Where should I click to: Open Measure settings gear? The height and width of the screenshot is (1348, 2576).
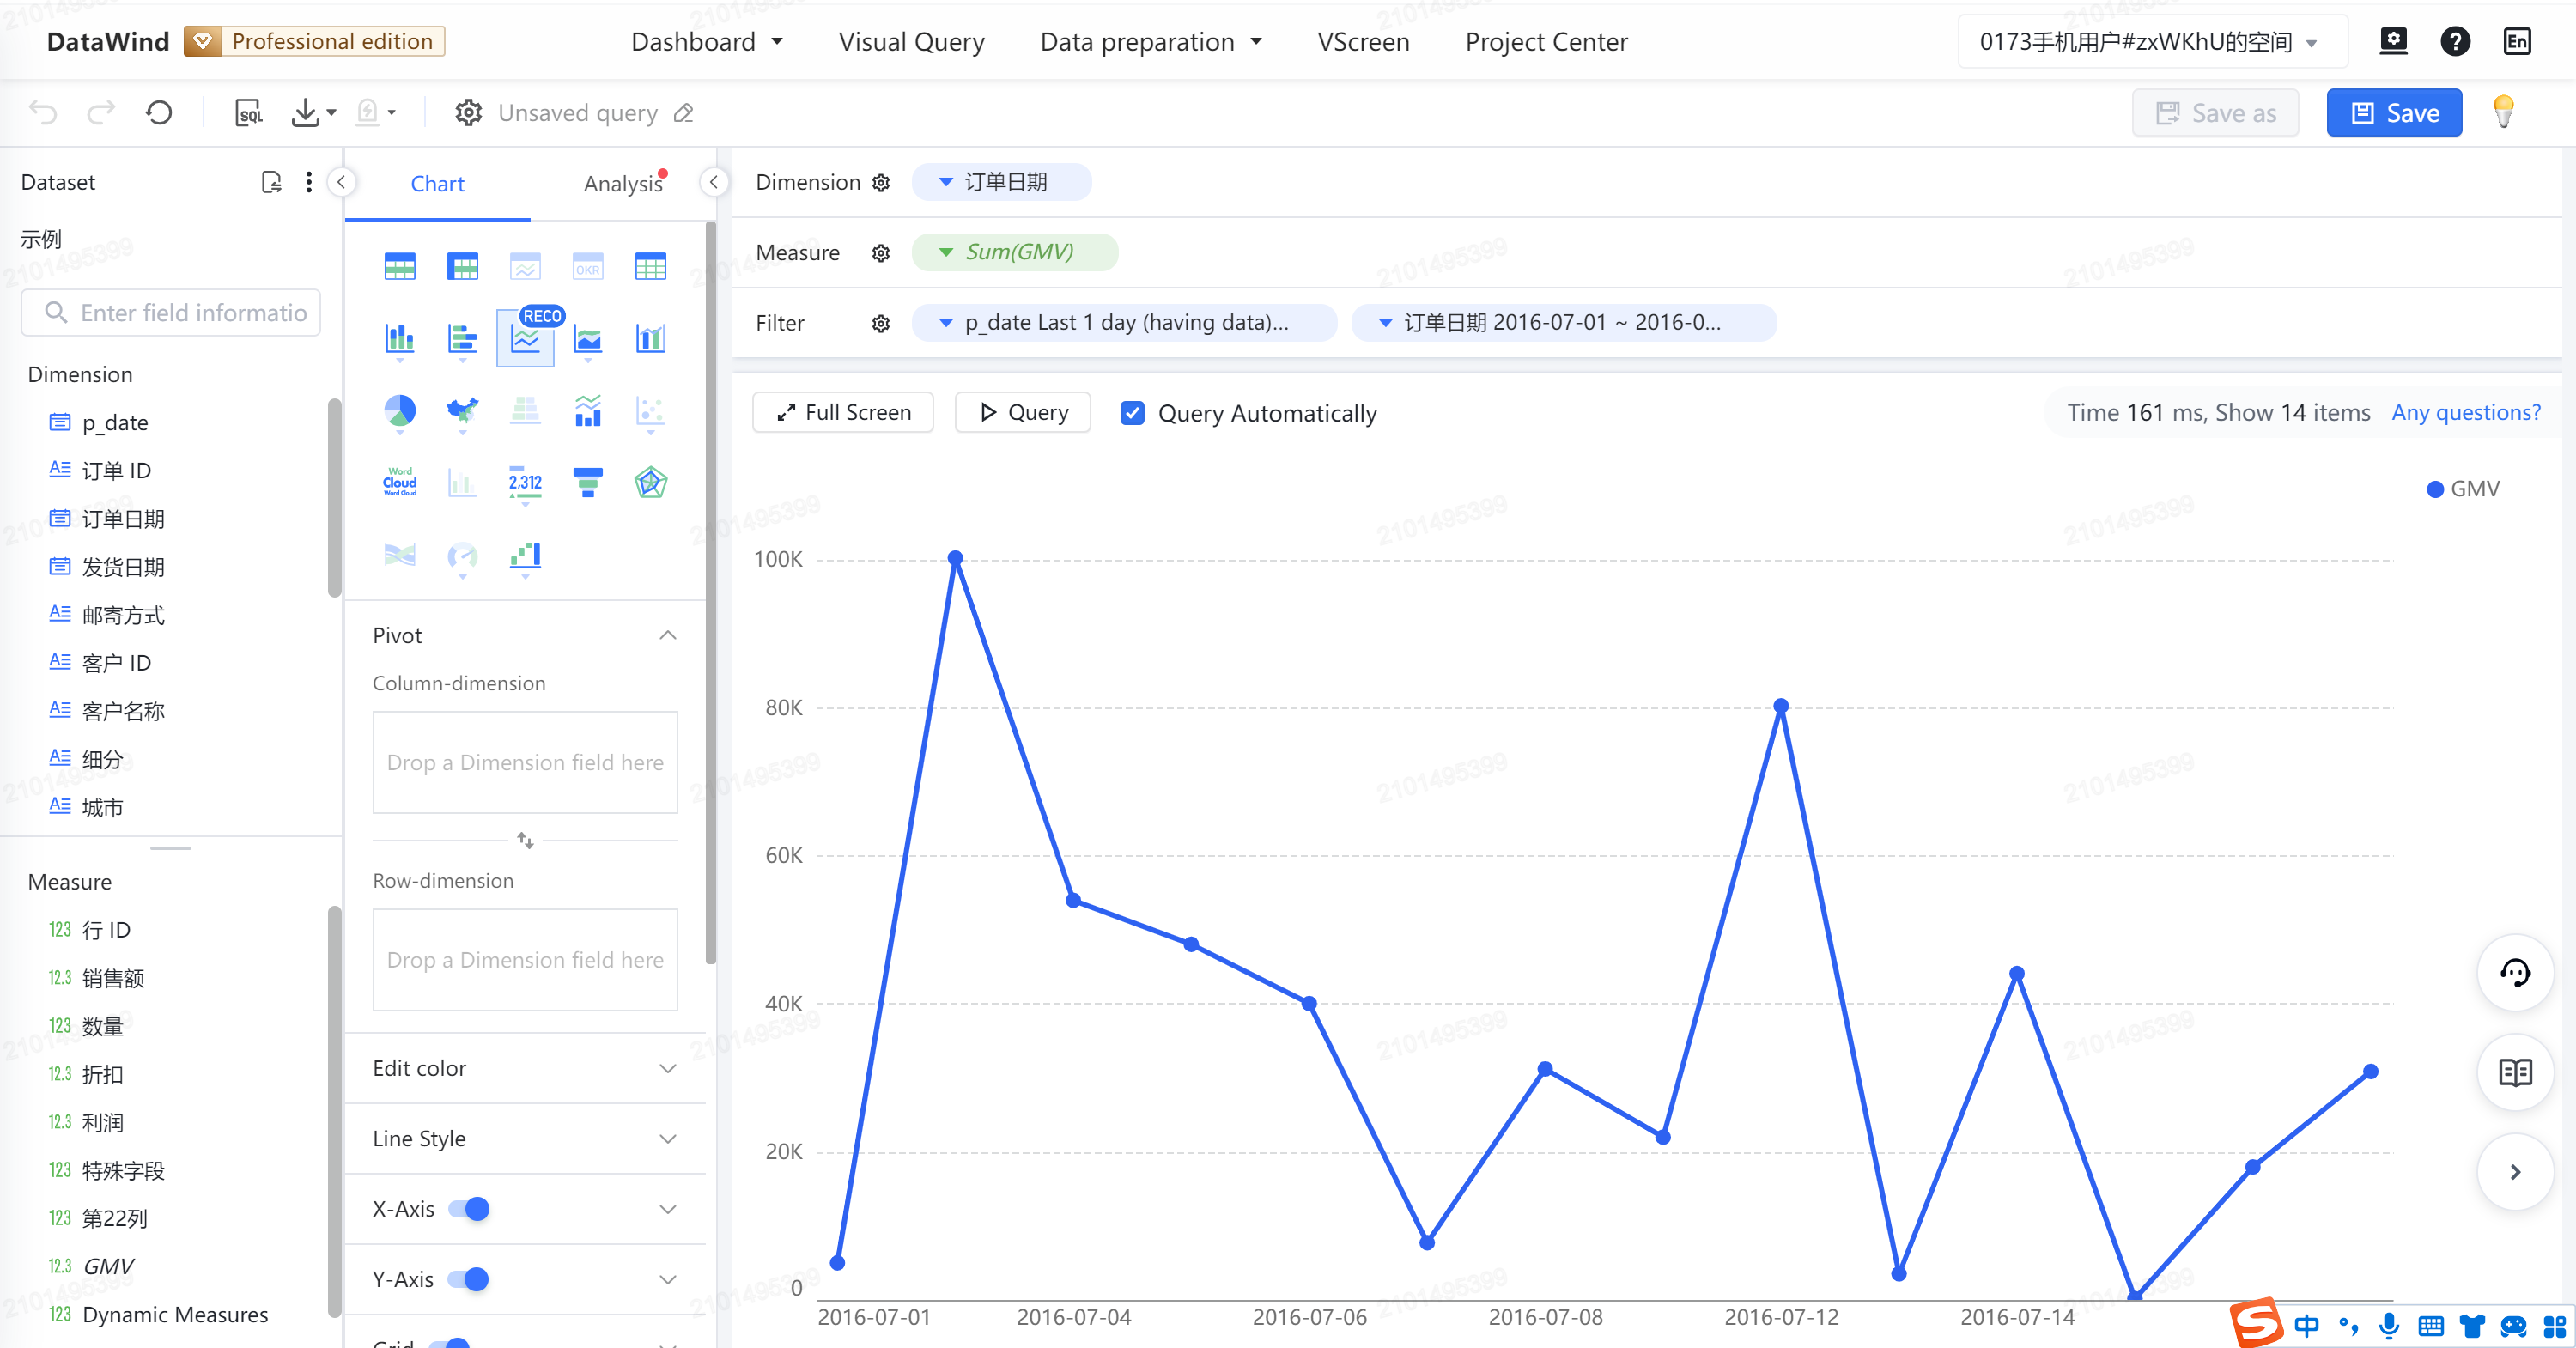(881, 253)
